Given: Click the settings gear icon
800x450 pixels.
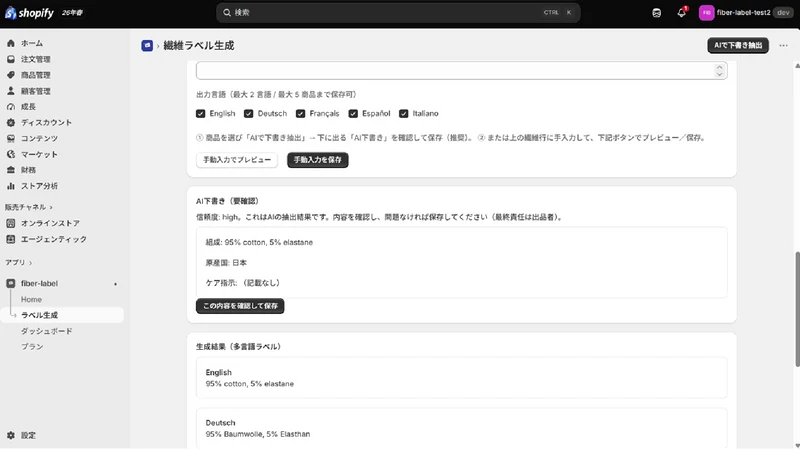Looking at the screenshot, I should (11, 435).
